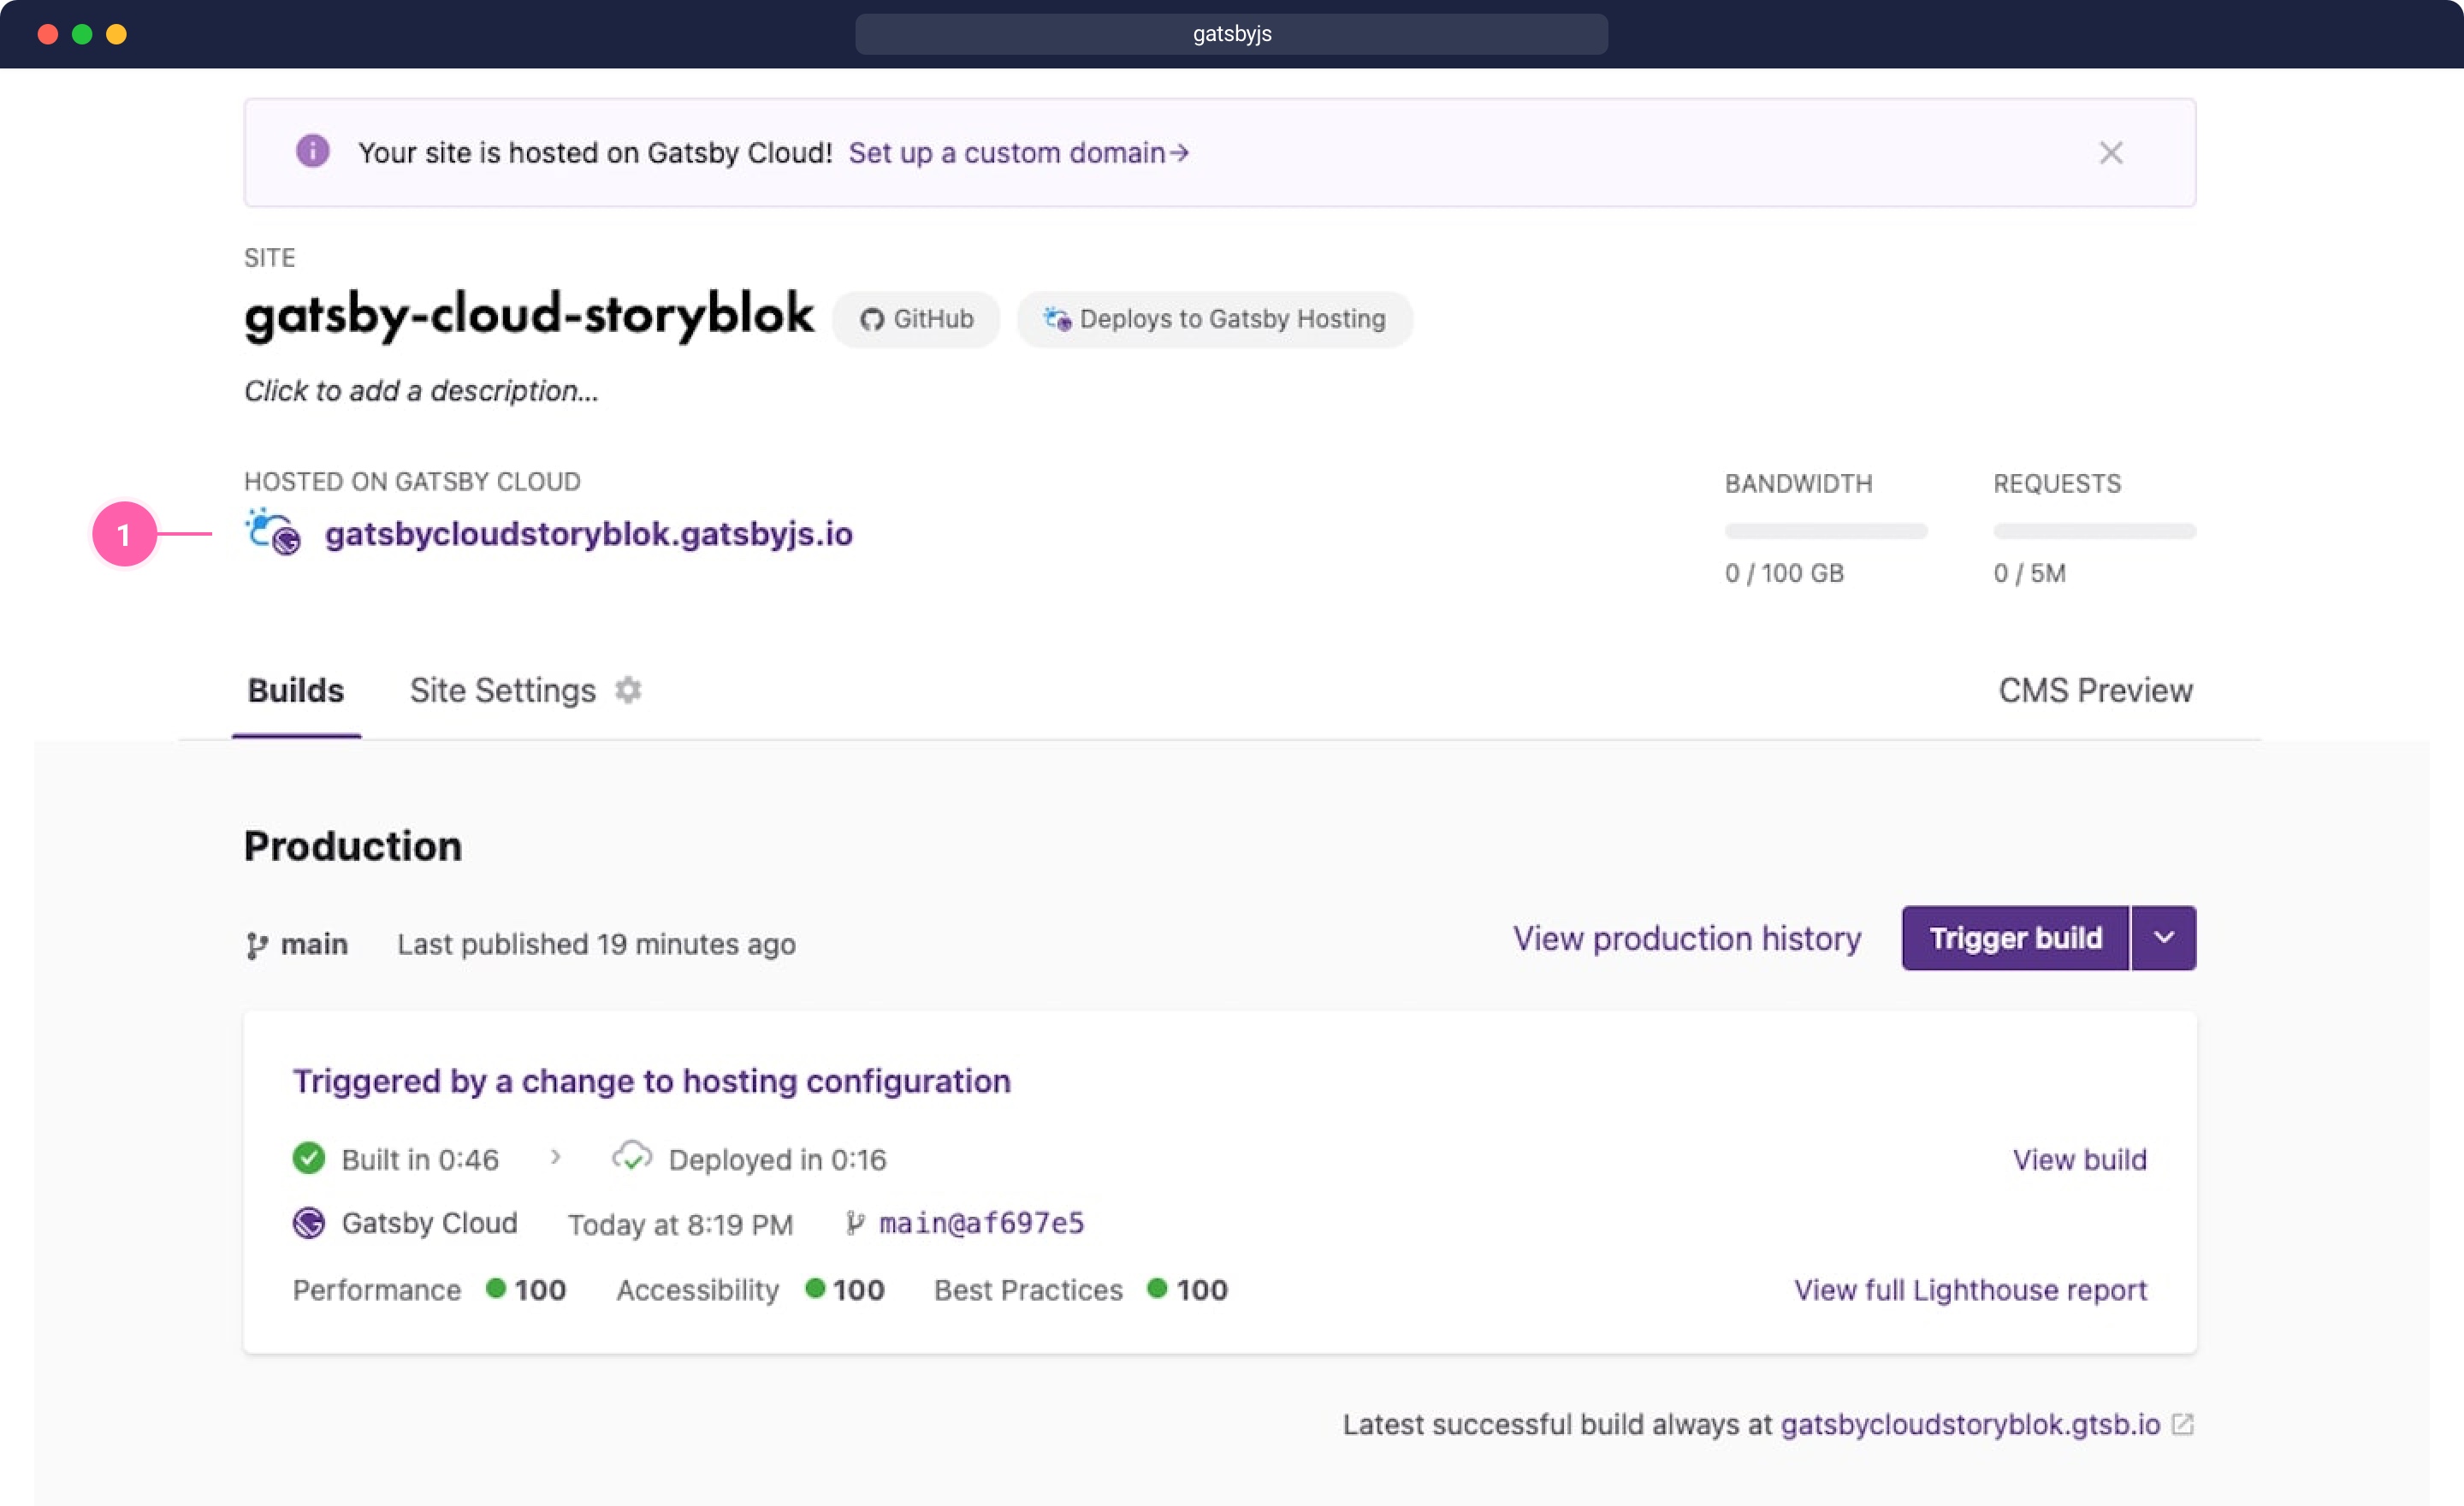Click the Gatsby logo icon beside Gatsby Cloud
Viewport: 2464px width, 1506px height.
tap(308, 1223)
